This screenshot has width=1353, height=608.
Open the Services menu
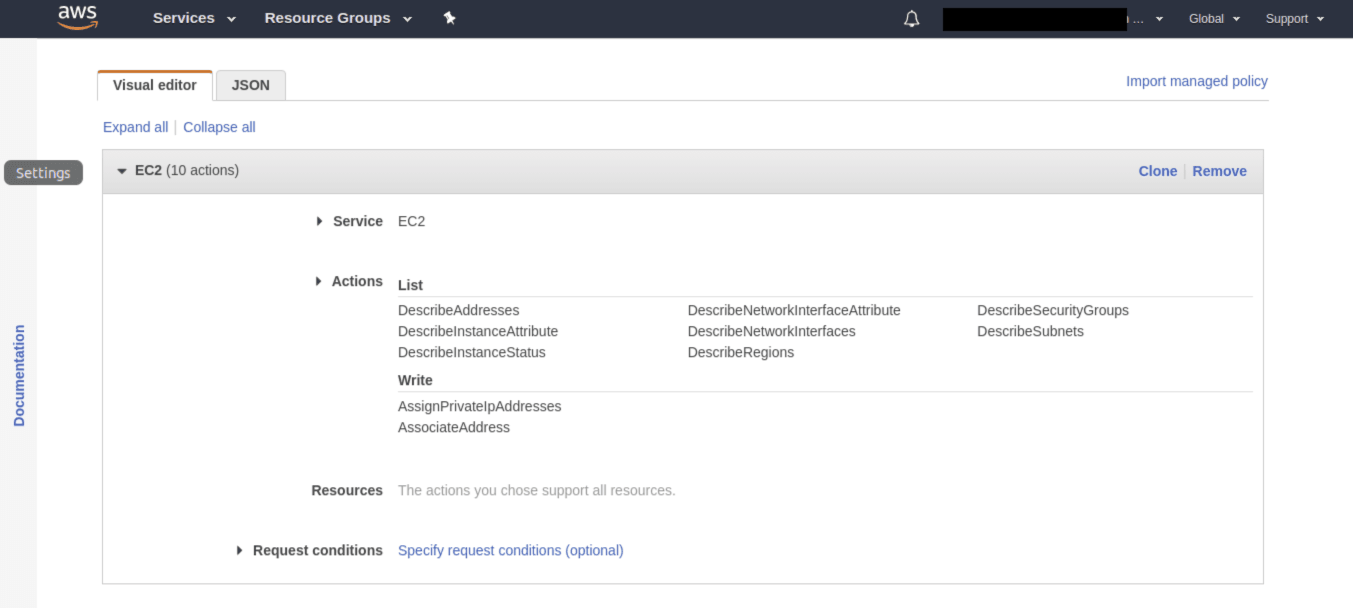(x=194, y=18)
